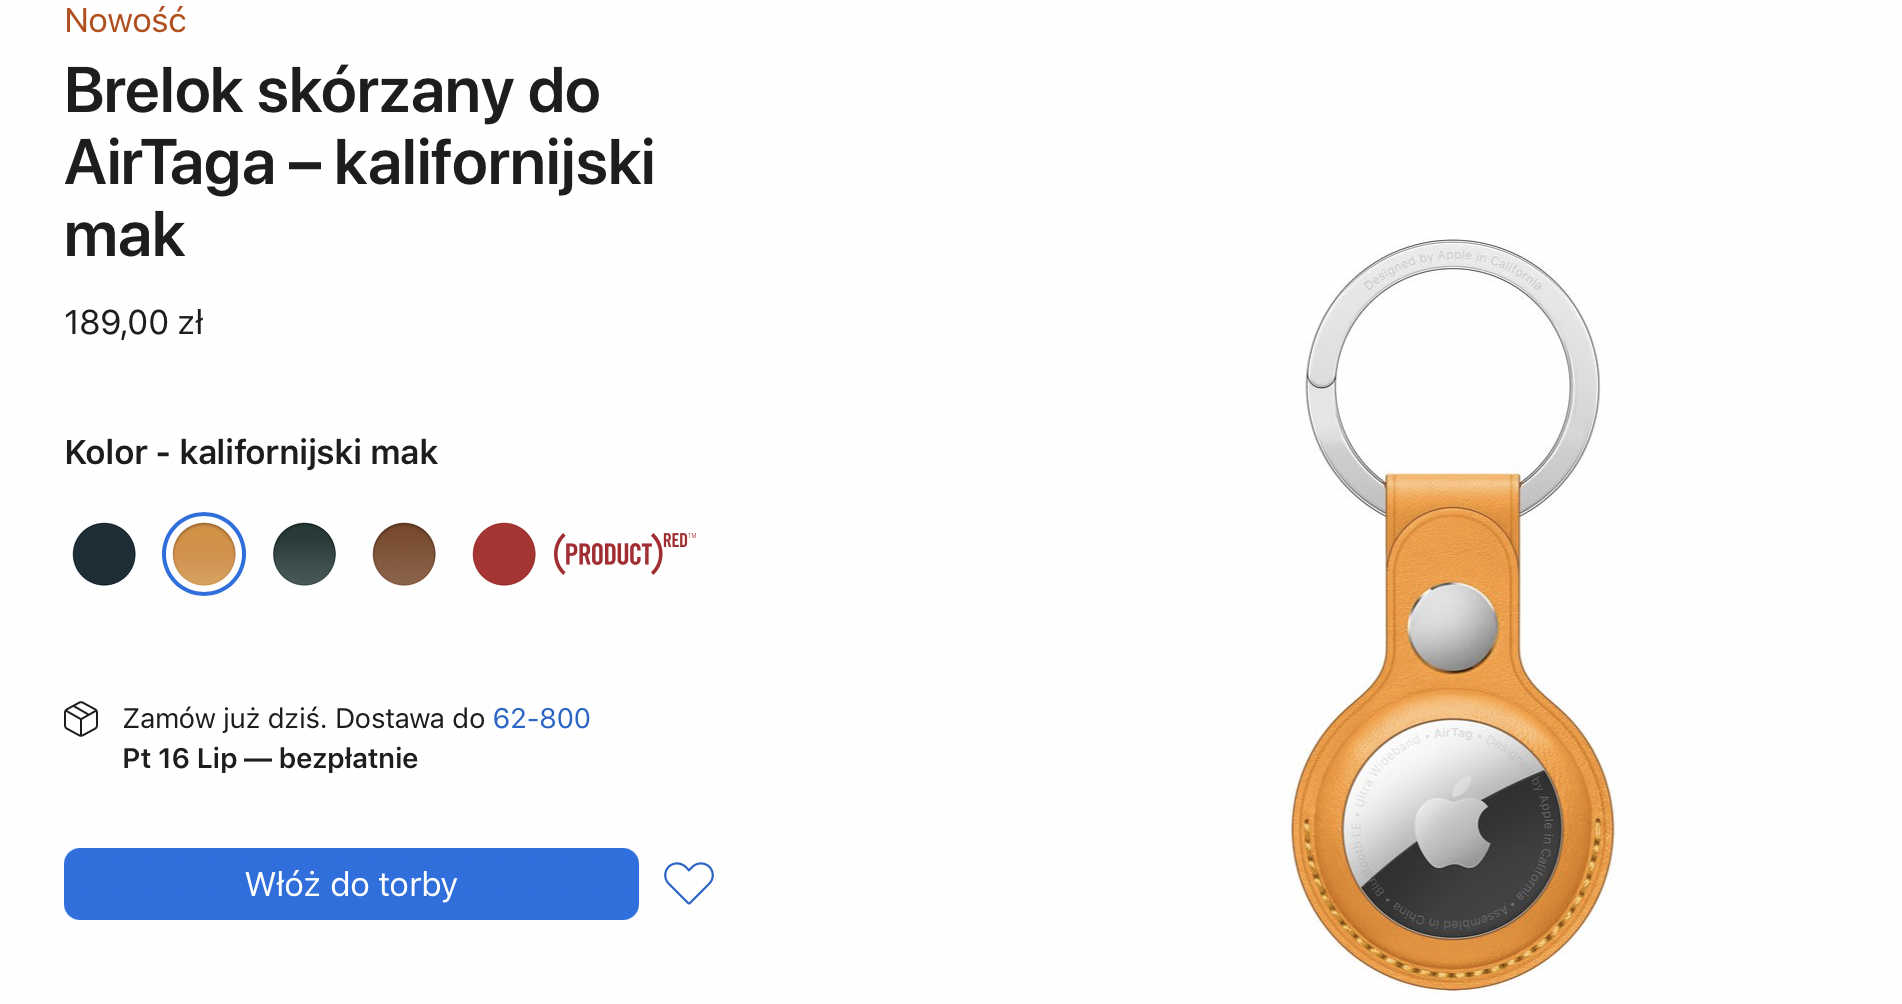
Task: Click the delivery date Pt 16 Lip text
Action: pyautogui.click(x=180, y=758)
